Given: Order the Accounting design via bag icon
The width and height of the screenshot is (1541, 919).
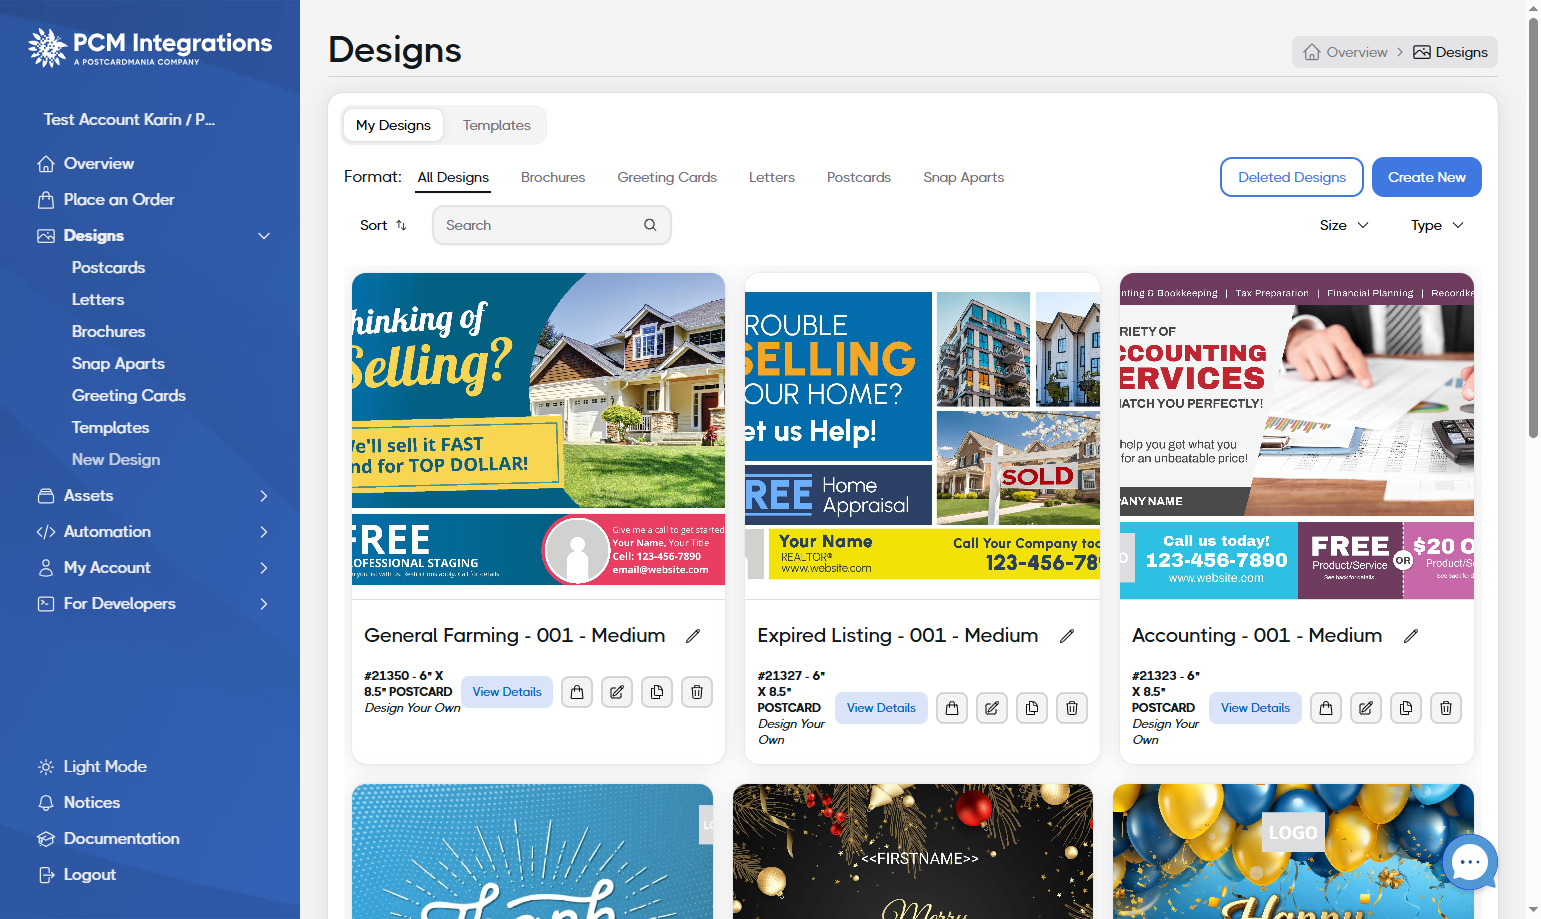Looking at the screenshot, I should pos(1326,708).
